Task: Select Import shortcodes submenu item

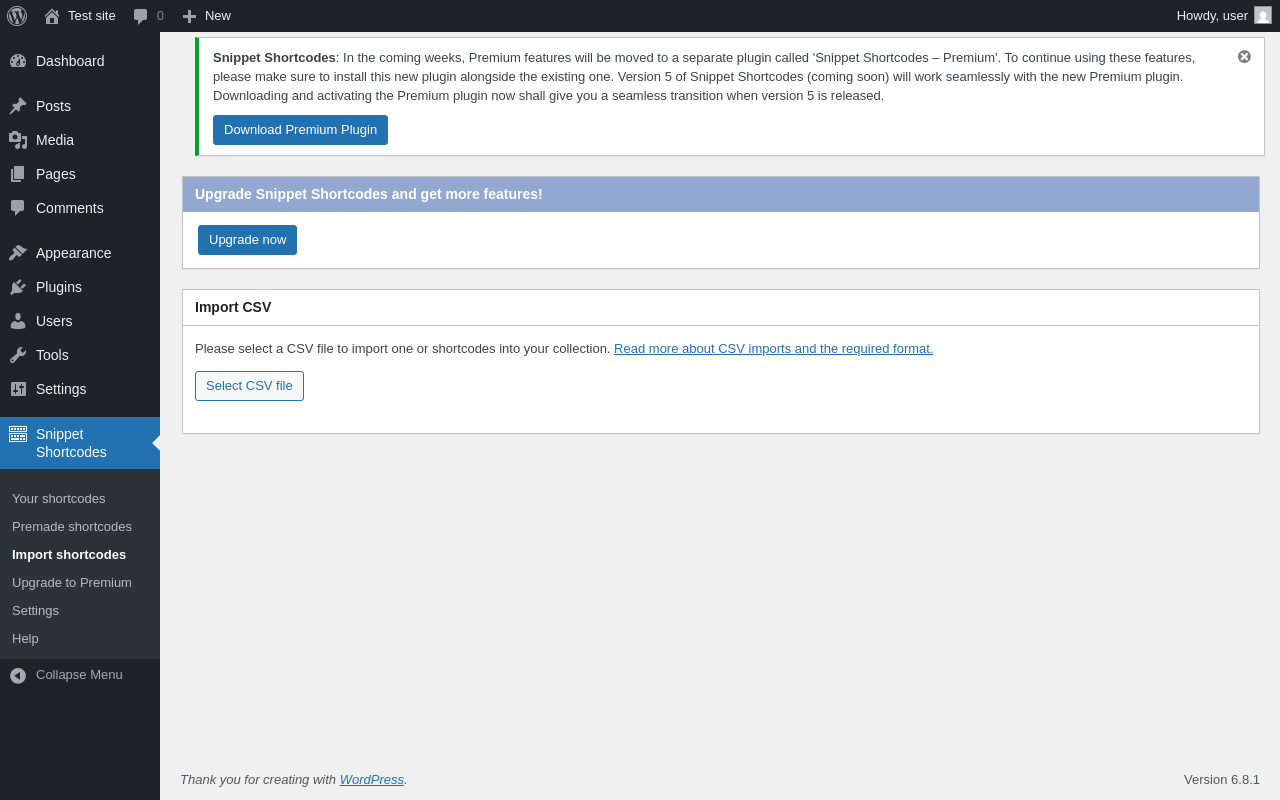Action: point(69,555)
